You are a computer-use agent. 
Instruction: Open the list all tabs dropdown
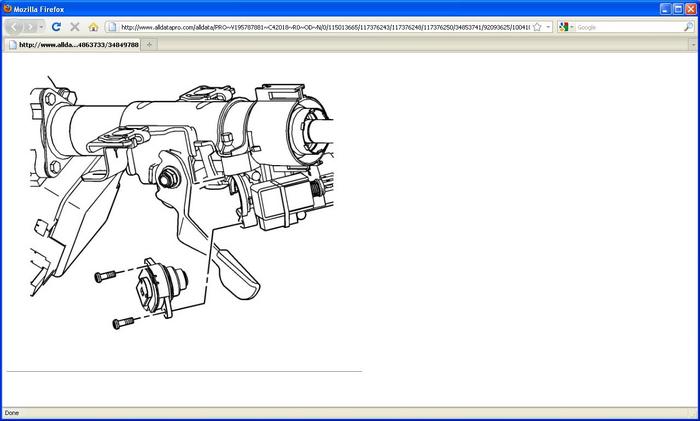(x=693, y=45)
